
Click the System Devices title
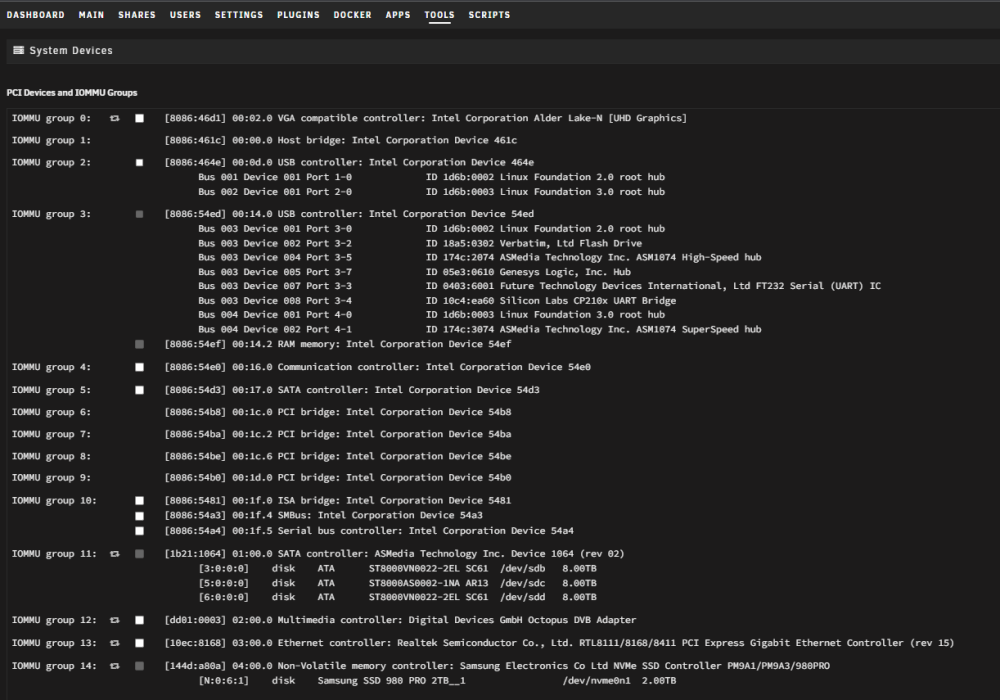tap(71, 50)
